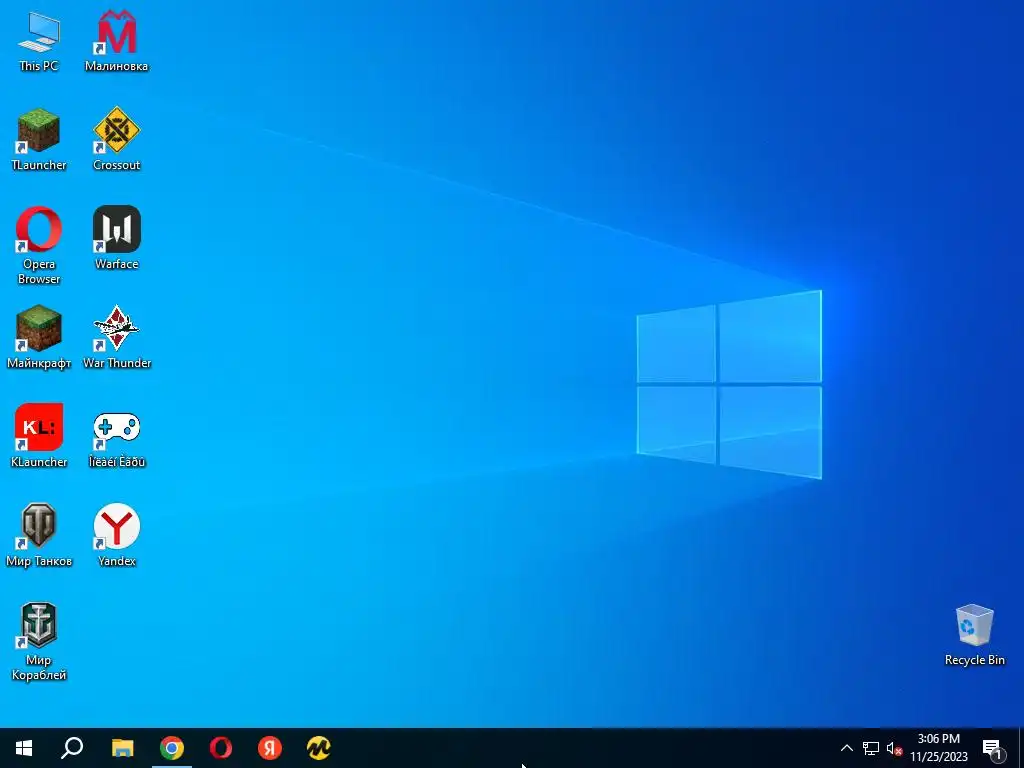Viewport: 1024px width, 768px height.
Task: Select the Opera Browser desktop shortcut
Action: point(39,246)
